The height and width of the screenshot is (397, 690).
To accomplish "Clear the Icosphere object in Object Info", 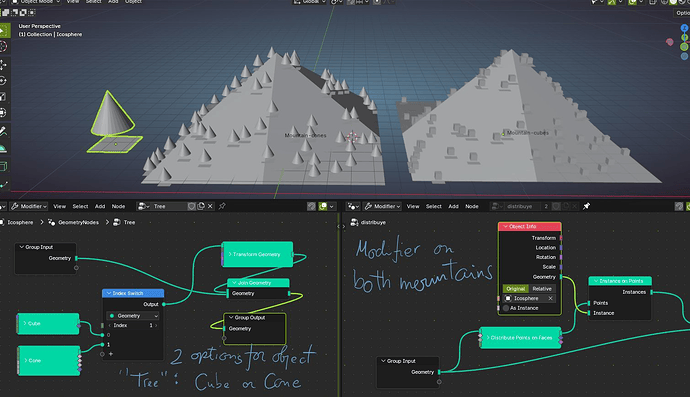I will pos(550,298).
